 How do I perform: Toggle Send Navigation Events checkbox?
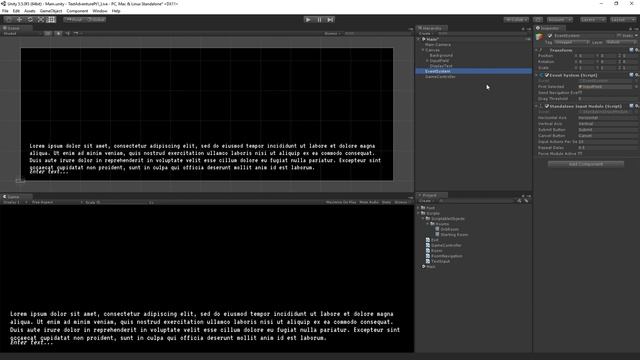580,93
